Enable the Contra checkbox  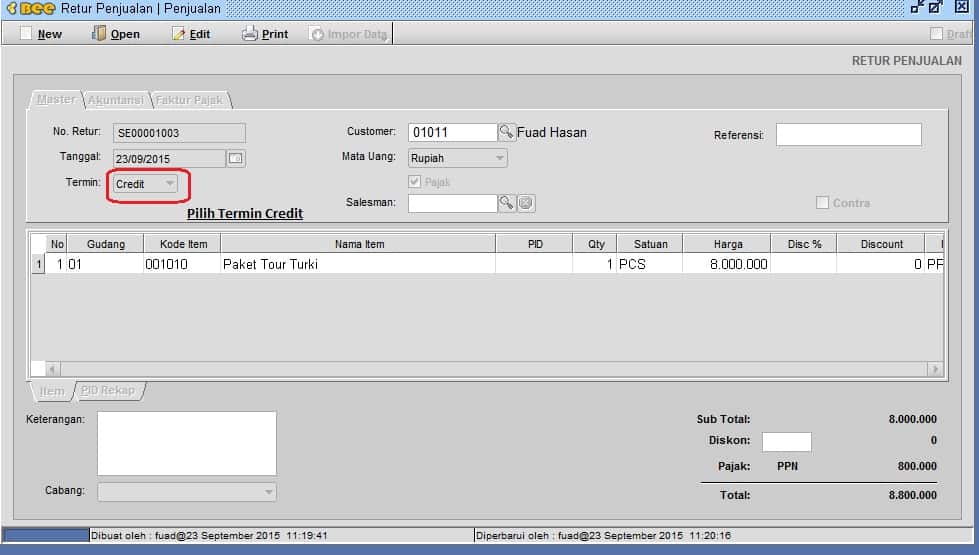click(823, 203)
